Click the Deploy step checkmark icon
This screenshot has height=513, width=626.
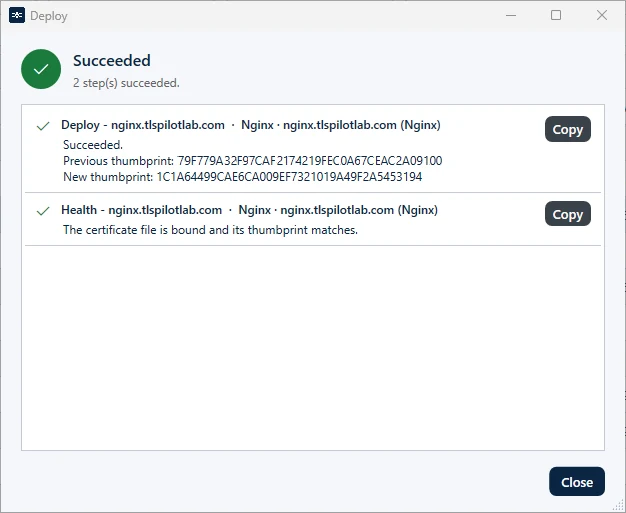coord(43,126)
